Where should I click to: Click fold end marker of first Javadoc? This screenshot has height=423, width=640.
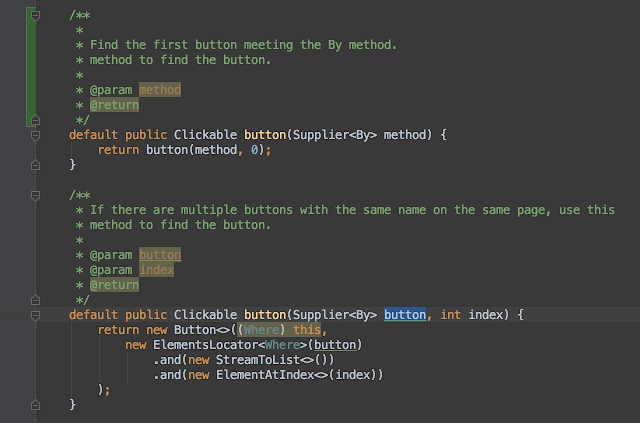click(x=36, y=120)
